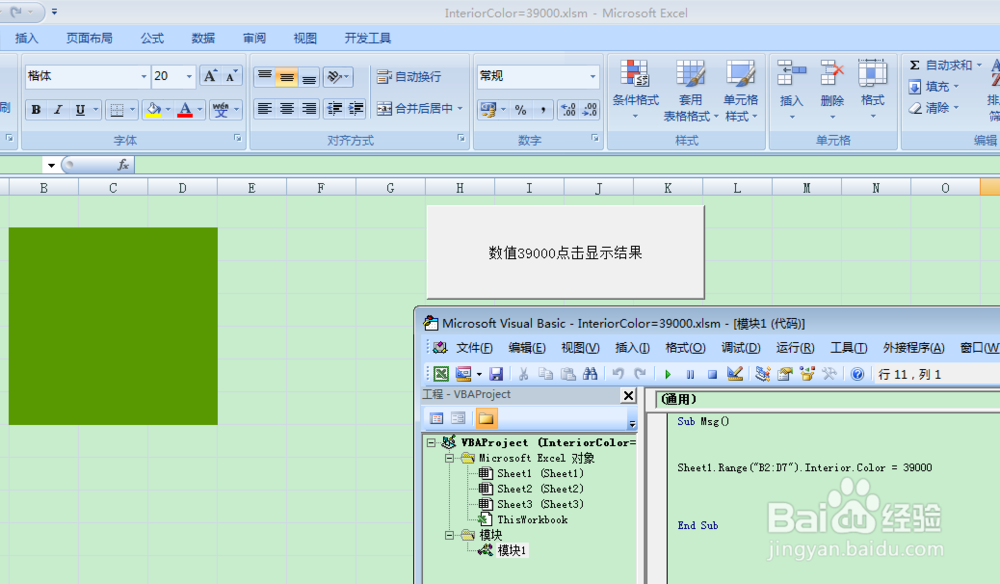Toggle underline formatting
Viewport: 1000px width, 584px height.
click(x=80, y=110)
